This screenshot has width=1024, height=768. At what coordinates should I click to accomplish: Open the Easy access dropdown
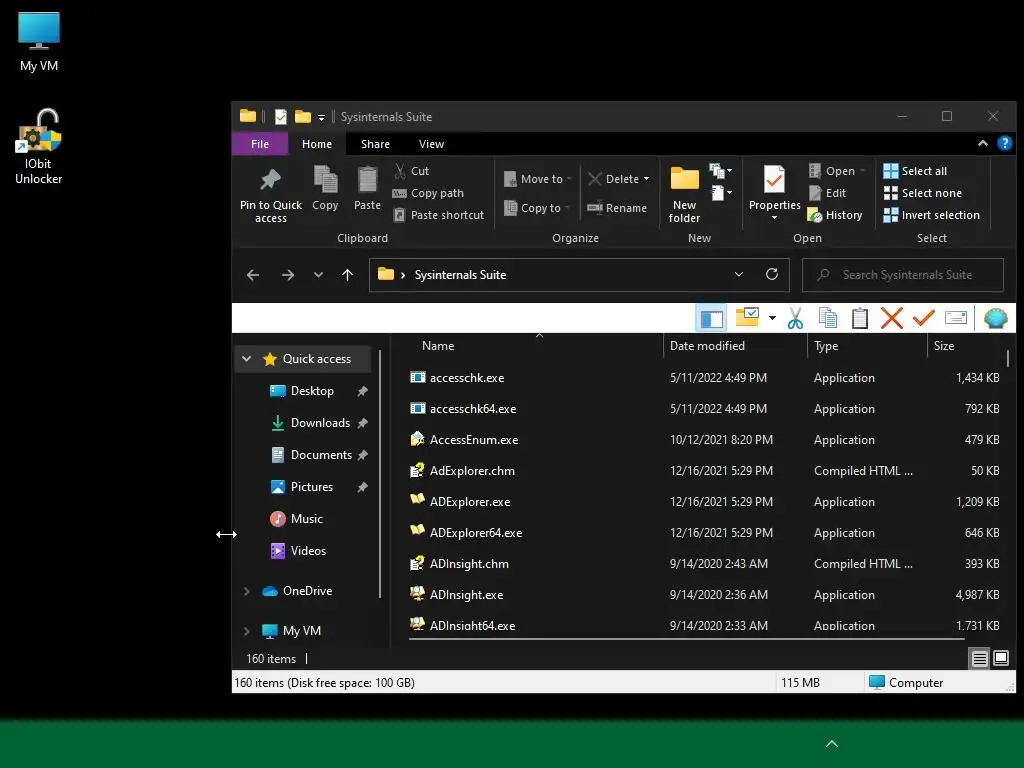(x=721, y=193)
